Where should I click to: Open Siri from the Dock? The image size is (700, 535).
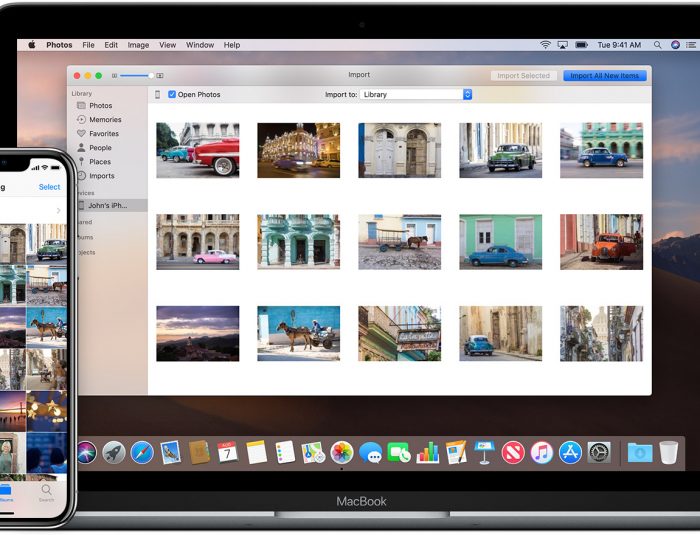(x=86, y=452)
